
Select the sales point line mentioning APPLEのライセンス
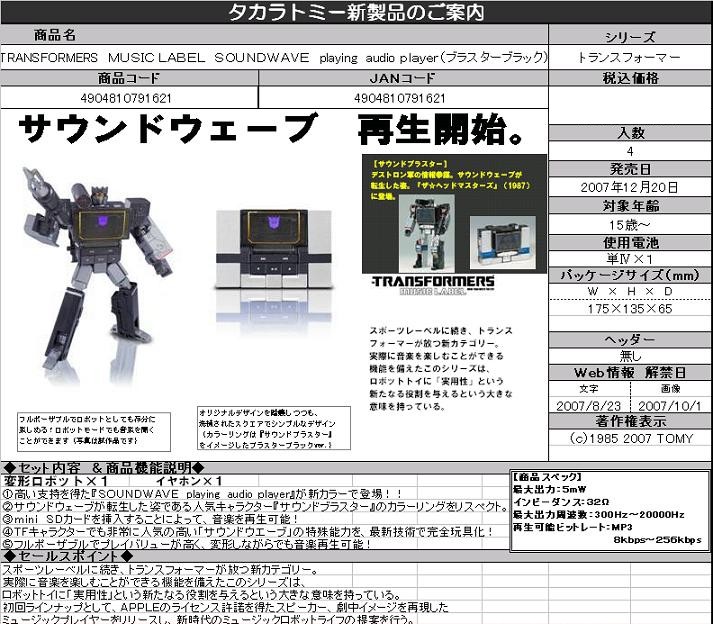[226, 607]
